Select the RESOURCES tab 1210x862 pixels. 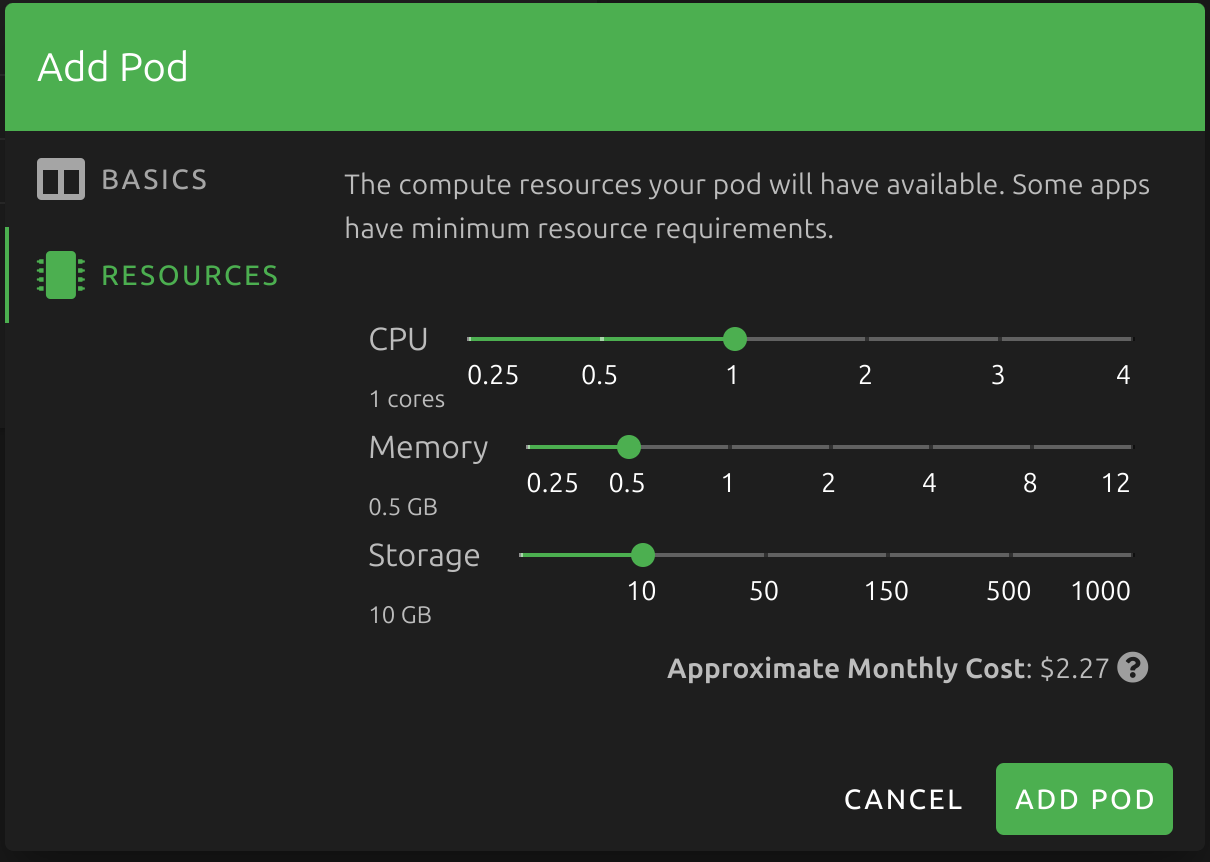[189, 275]
